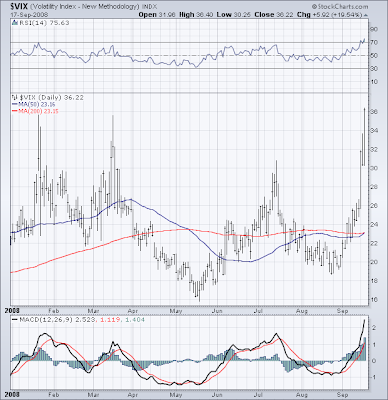Click the 16 label on price axis

(x=374, y=300)
